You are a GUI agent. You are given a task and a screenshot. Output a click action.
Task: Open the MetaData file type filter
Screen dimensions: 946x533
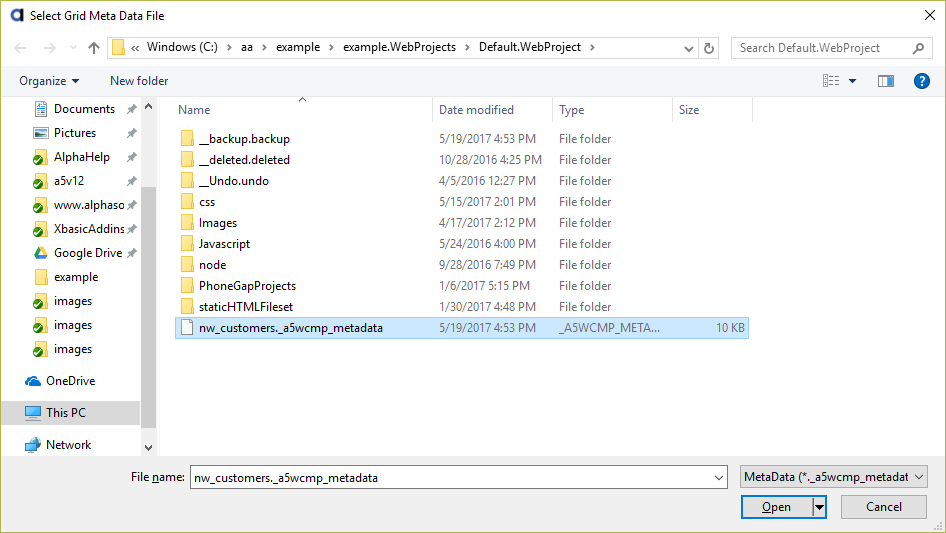click(x=834, y=477)
